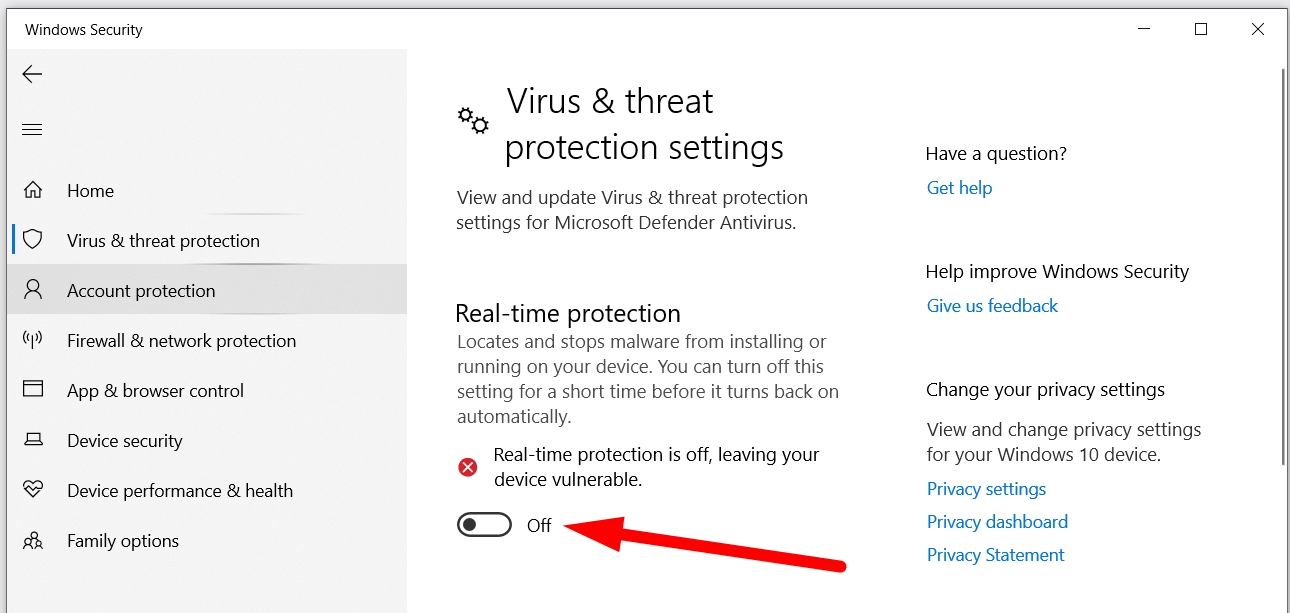Image resolution: width=1290 pixels, height=613 pixels.
Task: Click the vertical scrollbar on the right
Action: click(x=1284, y=265)
